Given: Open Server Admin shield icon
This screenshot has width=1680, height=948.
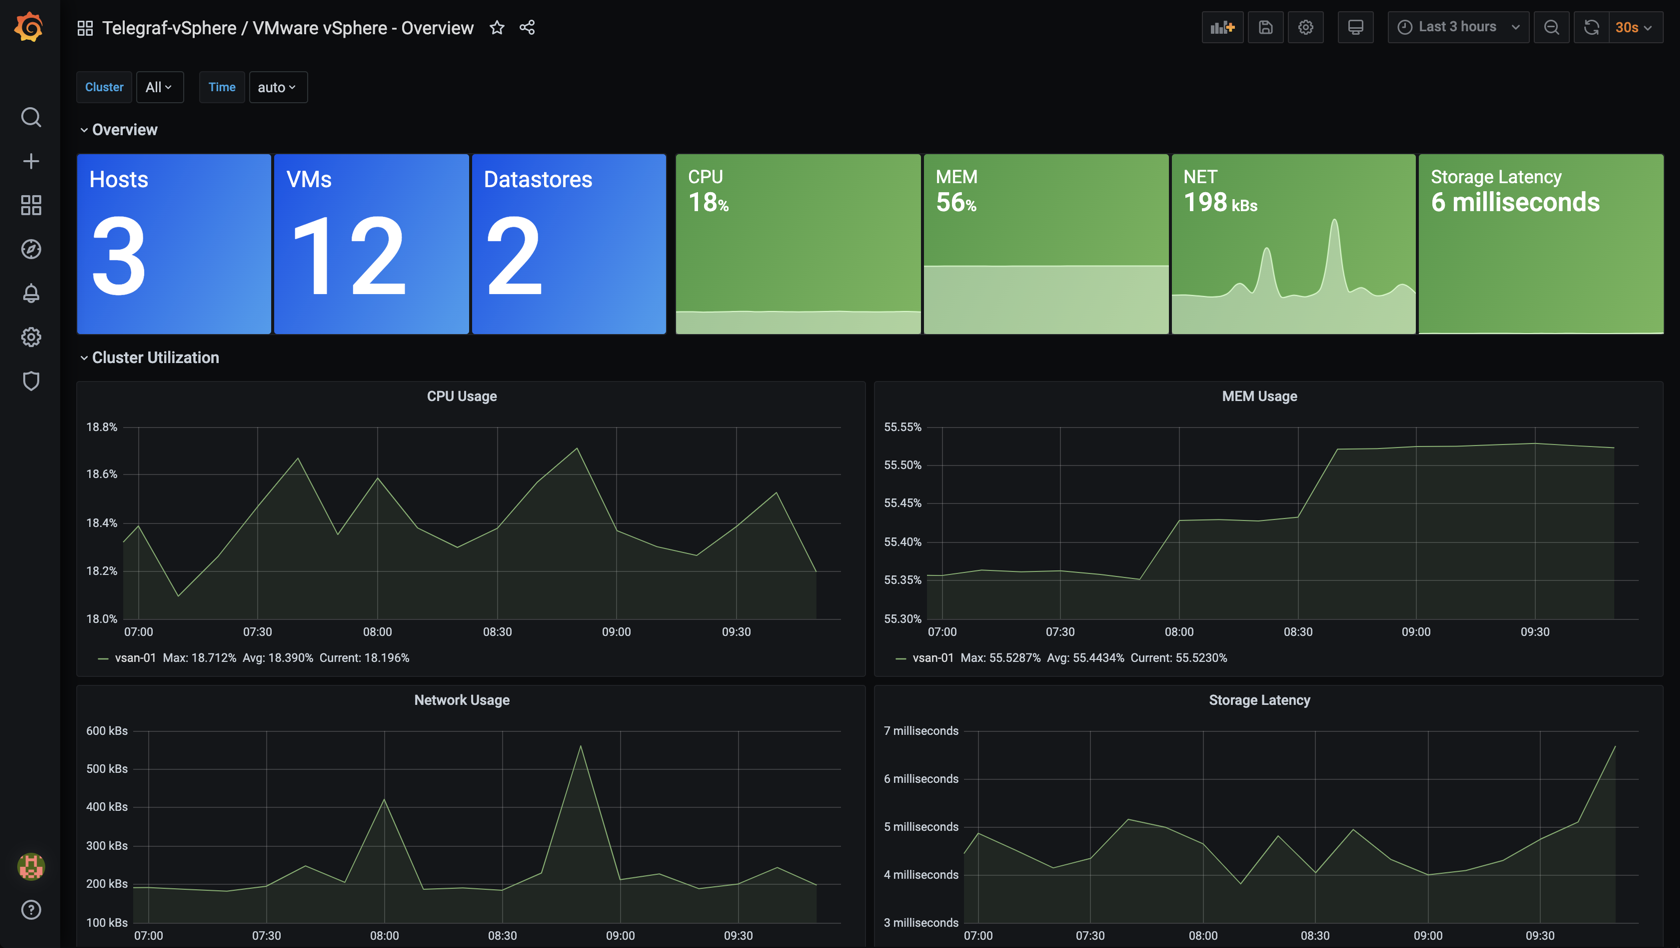Looking at the screenshot, I should (x=31, y=381).
